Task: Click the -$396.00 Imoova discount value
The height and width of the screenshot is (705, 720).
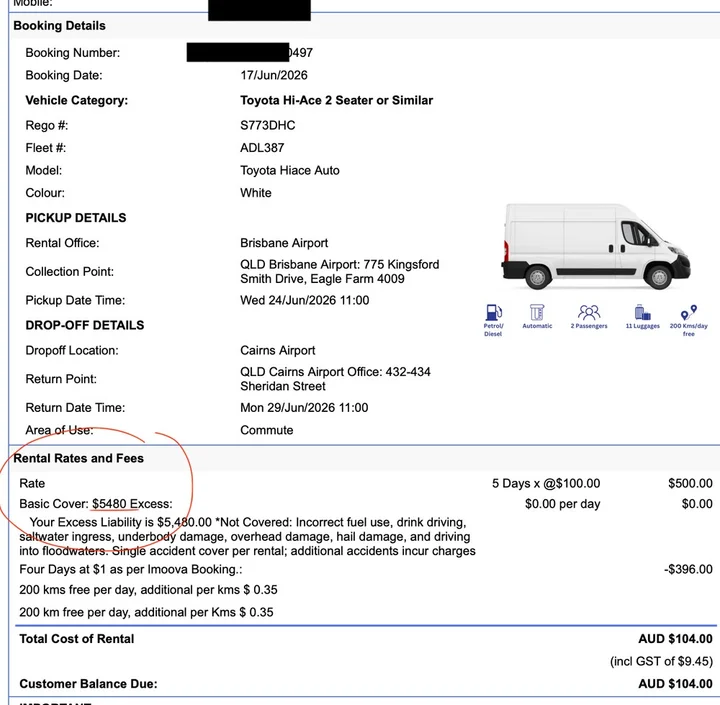Action: pos(688,570)
